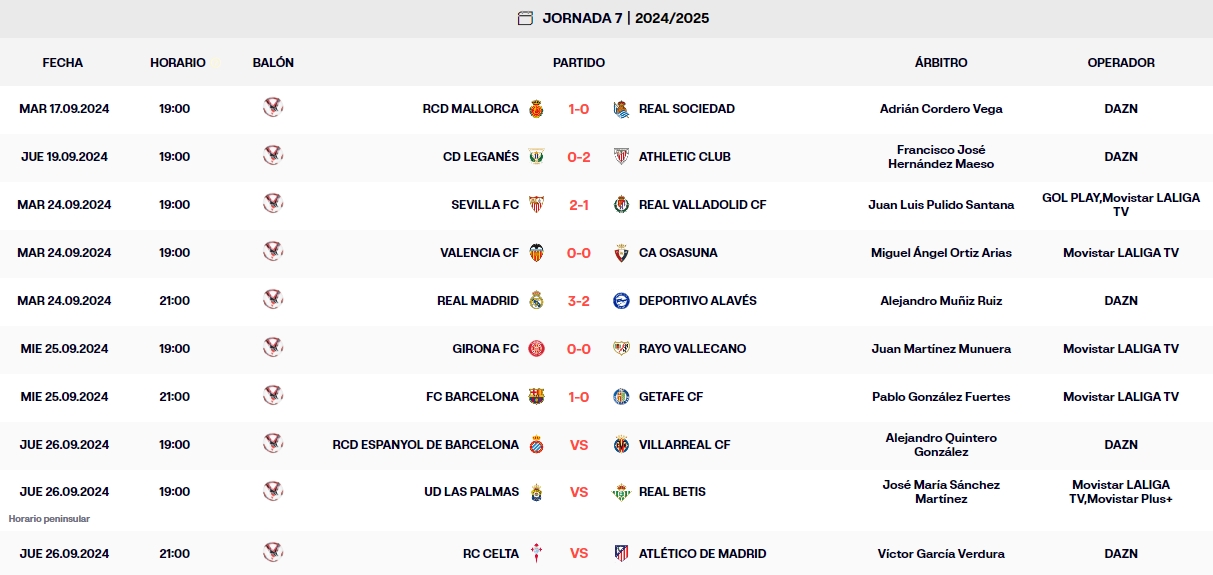Click the Real Sociedad club crest
1213x575 pixels.
click(621, 109)
